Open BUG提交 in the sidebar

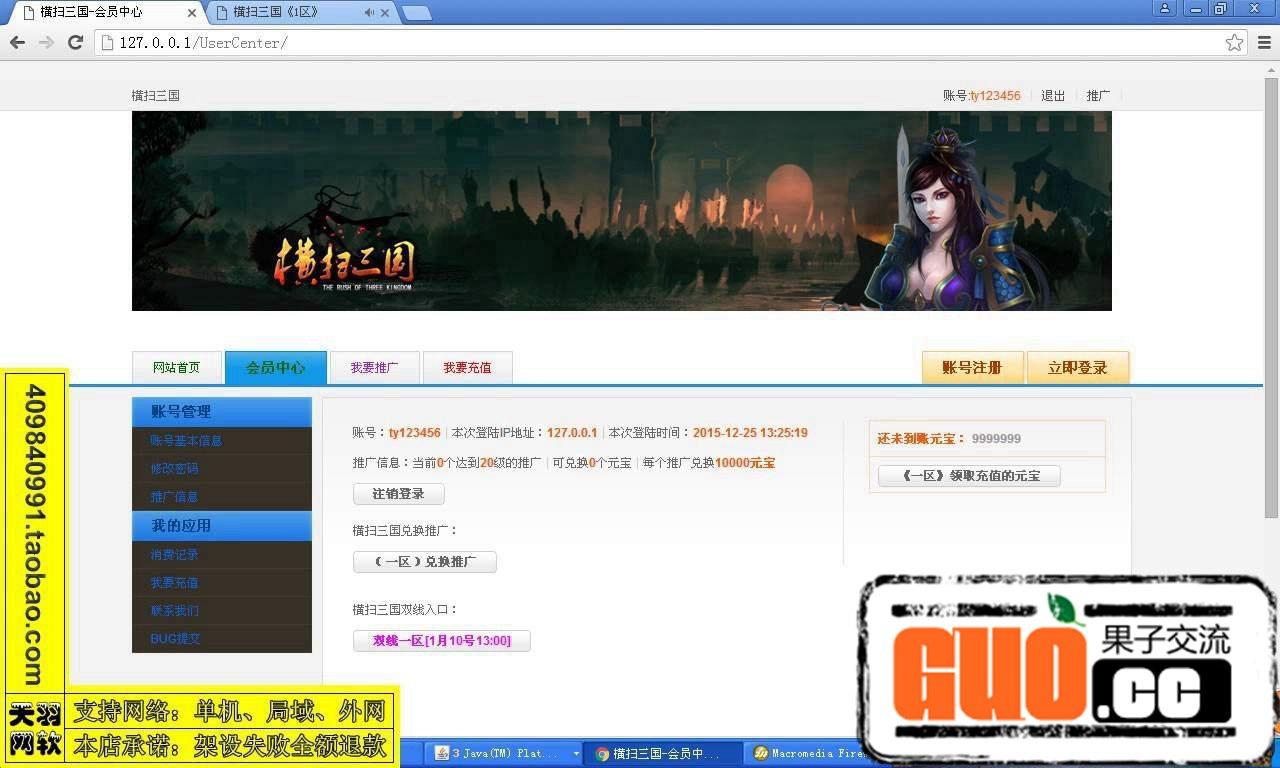(175, 639)
